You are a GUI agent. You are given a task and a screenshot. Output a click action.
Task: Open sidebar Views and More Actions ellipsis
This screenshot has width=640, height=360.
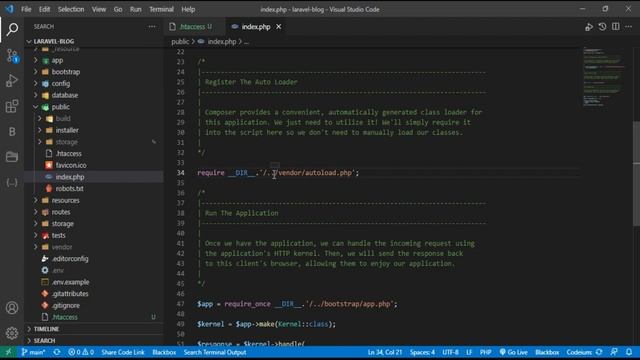pos(152,27)
